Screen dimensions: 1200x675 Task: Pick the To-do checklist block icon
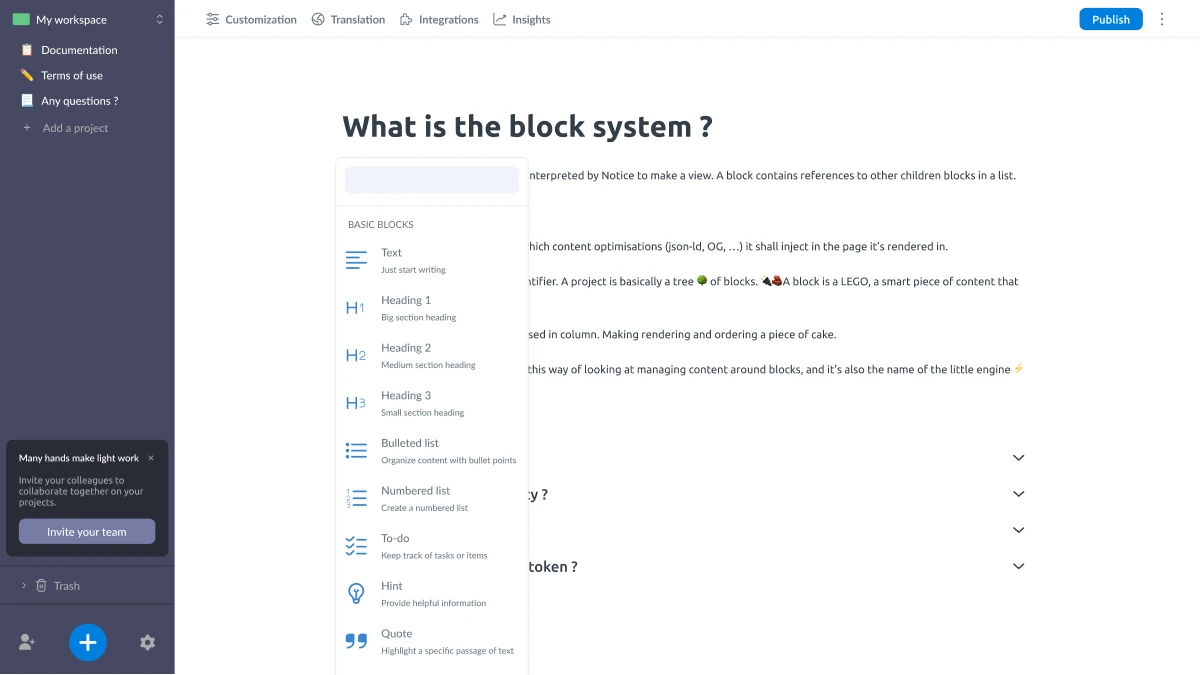point(356,546)
